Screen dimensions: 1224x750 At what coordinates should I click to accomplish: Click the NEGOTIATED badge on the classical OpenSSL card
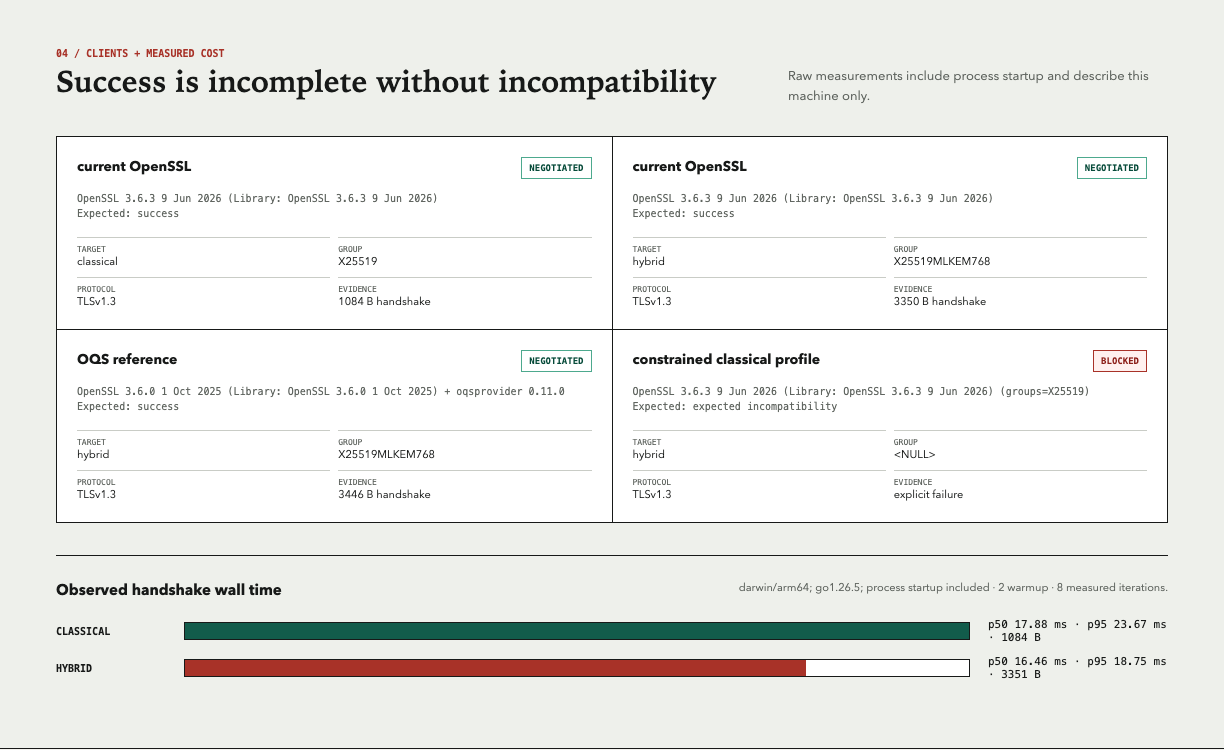(x=556, y=168)
